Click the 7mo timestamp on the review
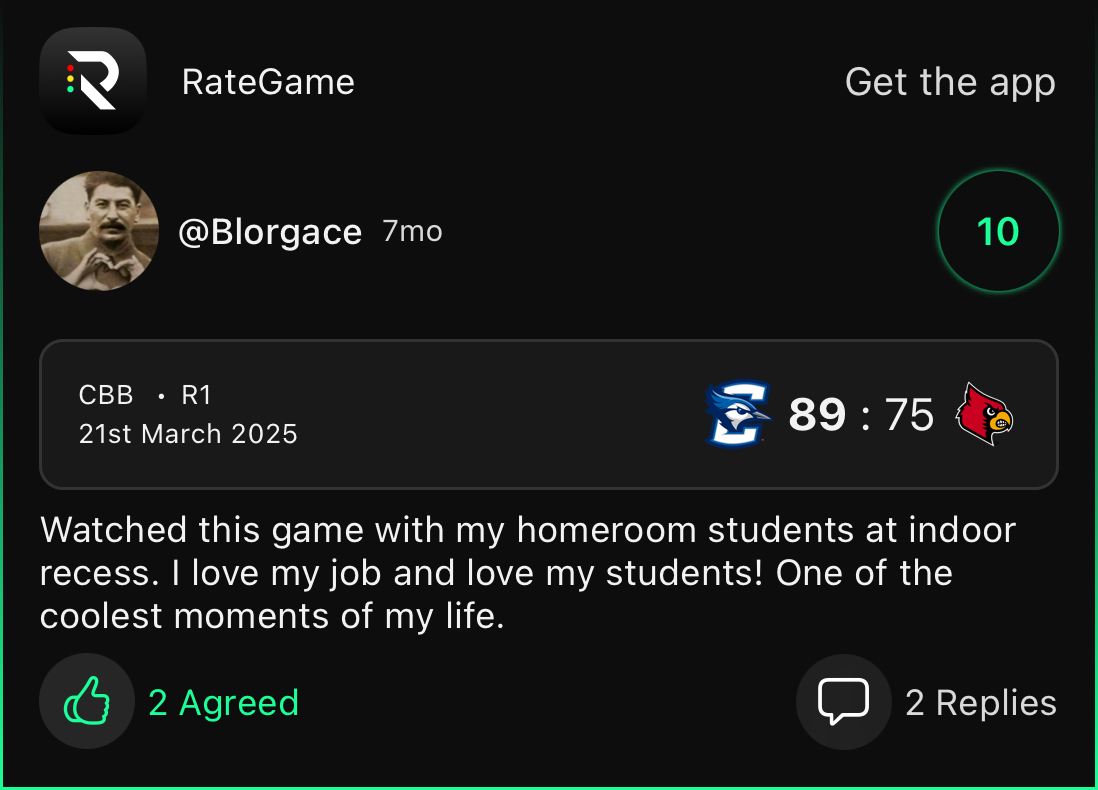 pyautogui.click(x=412, y=232)
